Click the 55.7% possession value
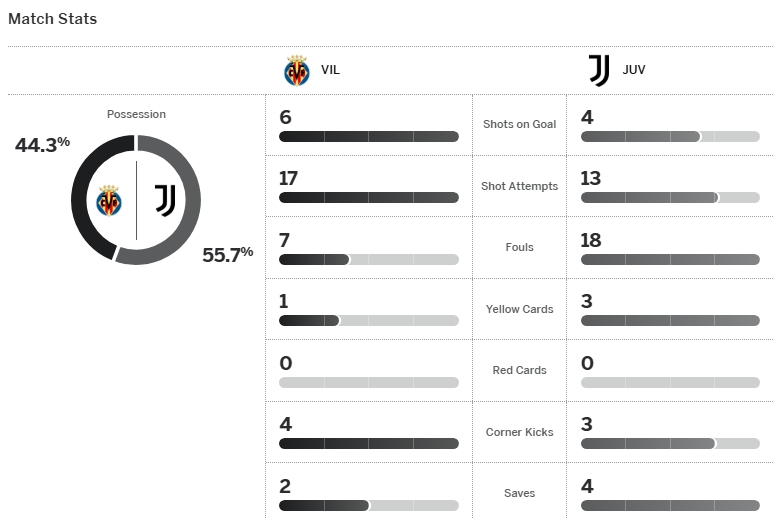 [228, 254]
